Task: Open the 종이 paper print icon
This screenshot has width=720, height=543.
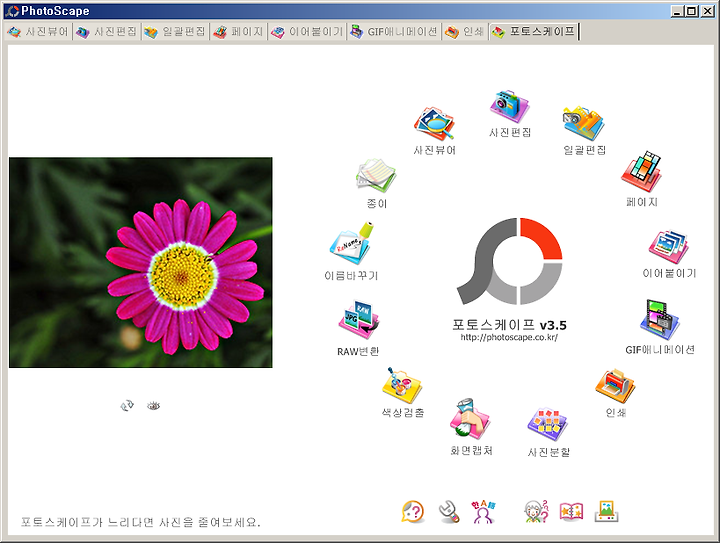Action: coord(376,176)
